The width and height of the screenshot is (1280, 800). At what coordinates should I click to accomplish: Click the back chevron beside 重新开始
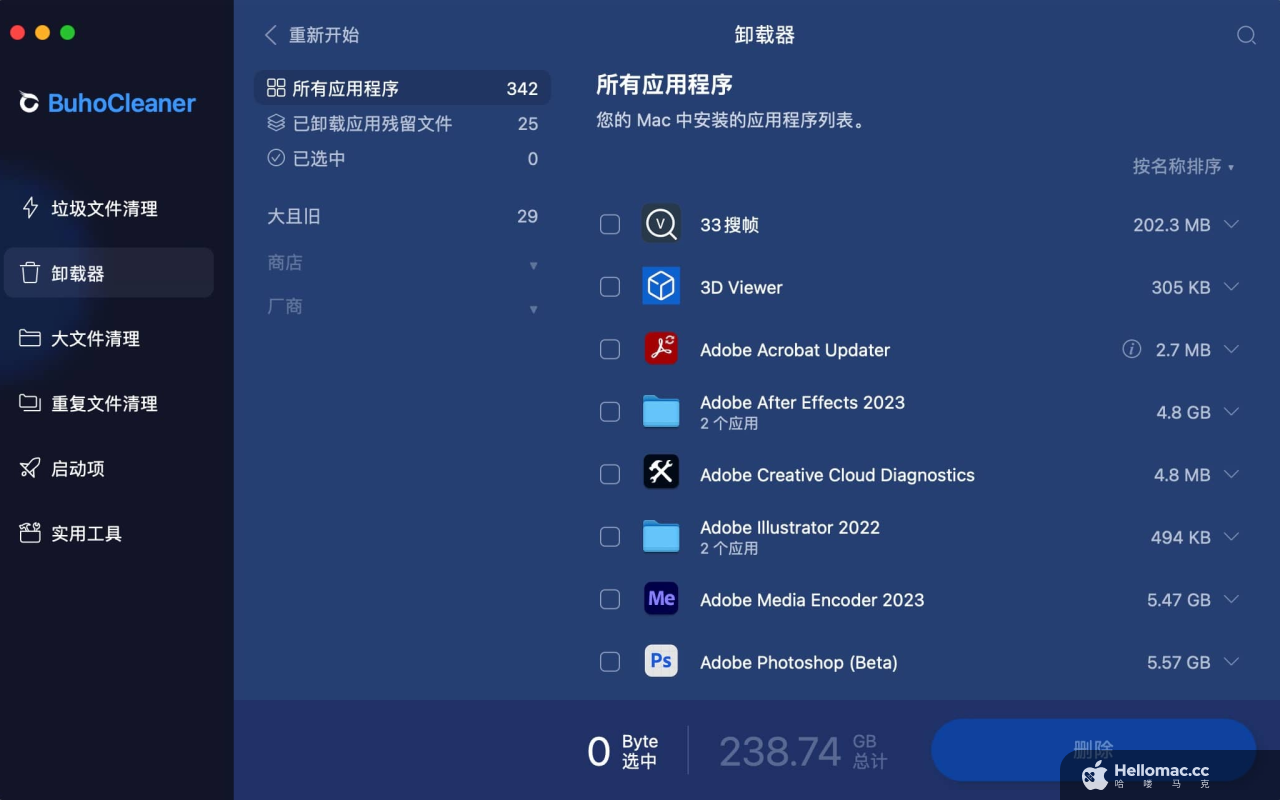click(270, 35)
